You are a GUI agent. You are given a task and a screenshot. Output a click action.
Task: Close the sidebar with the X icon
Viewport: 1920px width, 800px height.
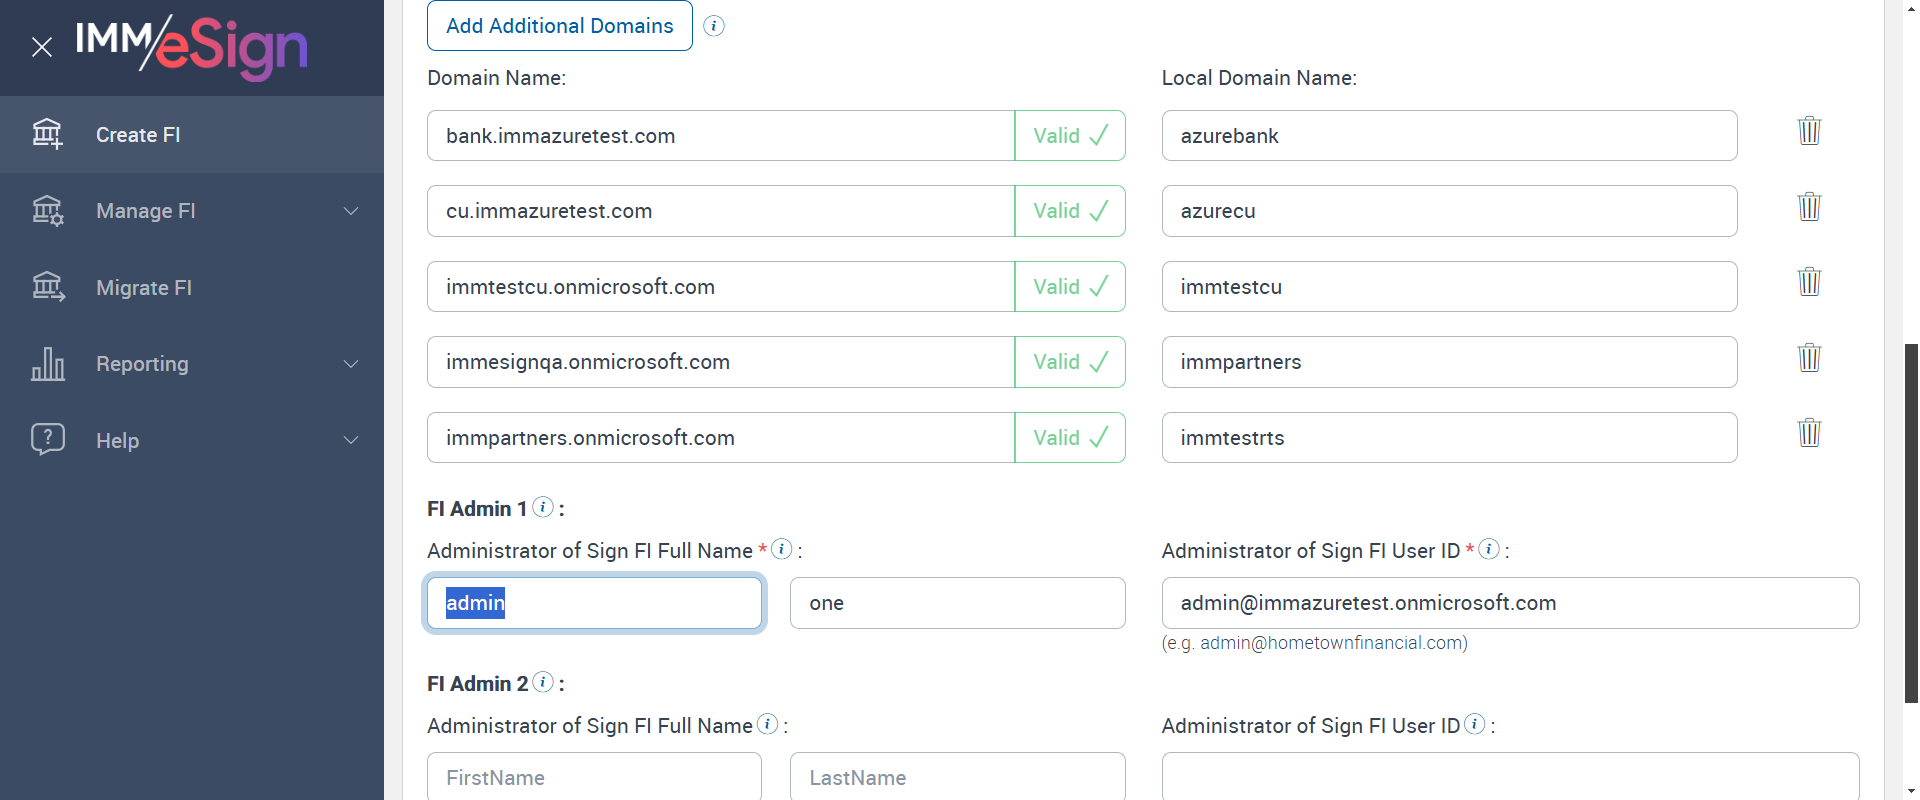[42, 47]
